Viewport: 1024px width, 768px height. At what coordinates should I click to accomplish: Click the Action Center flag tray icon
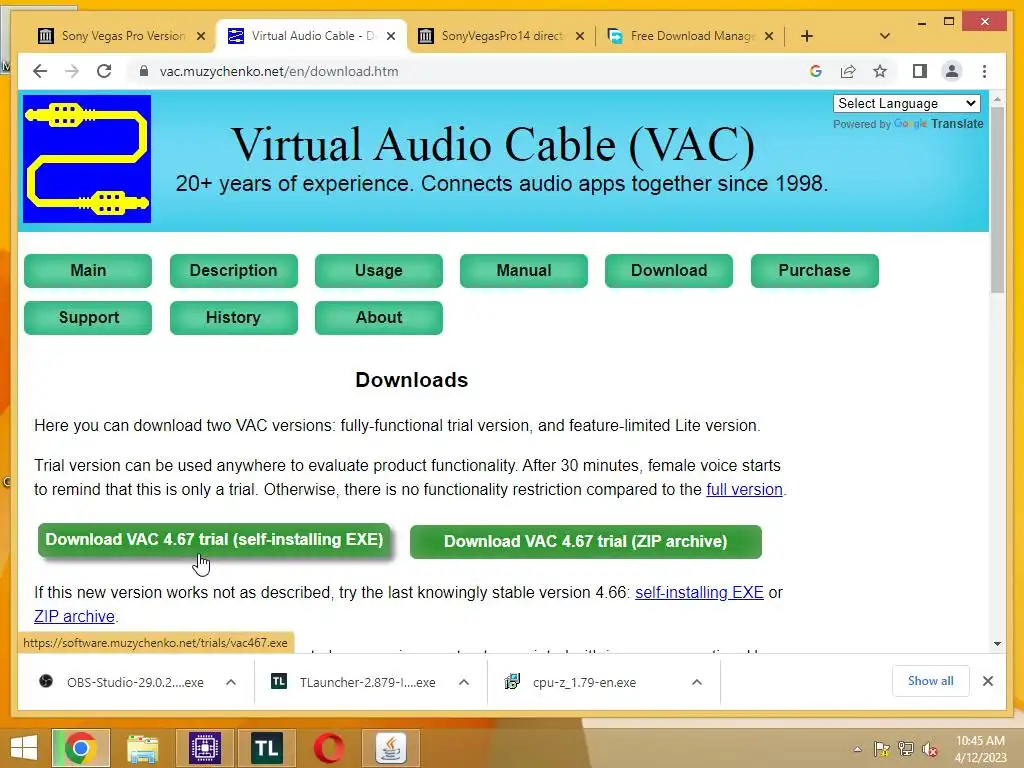[x=882, y=749]
